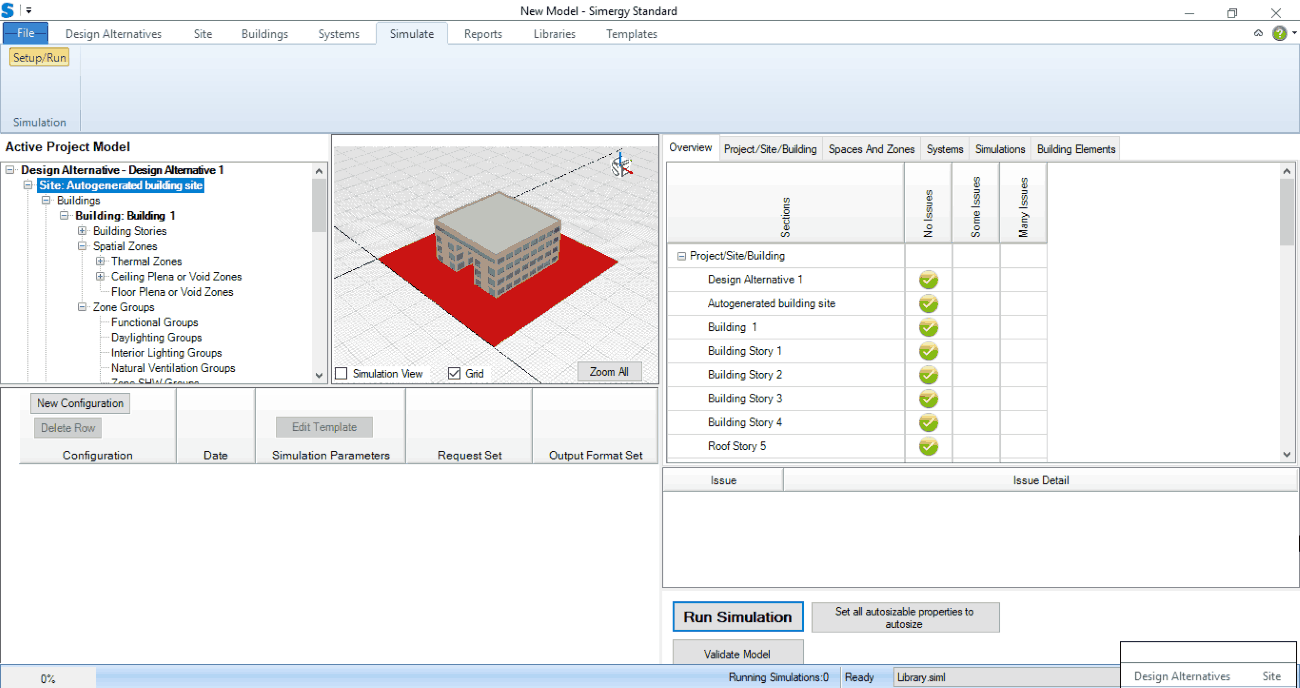Switch to the Spaces And Zones tab

click(872, 149)
